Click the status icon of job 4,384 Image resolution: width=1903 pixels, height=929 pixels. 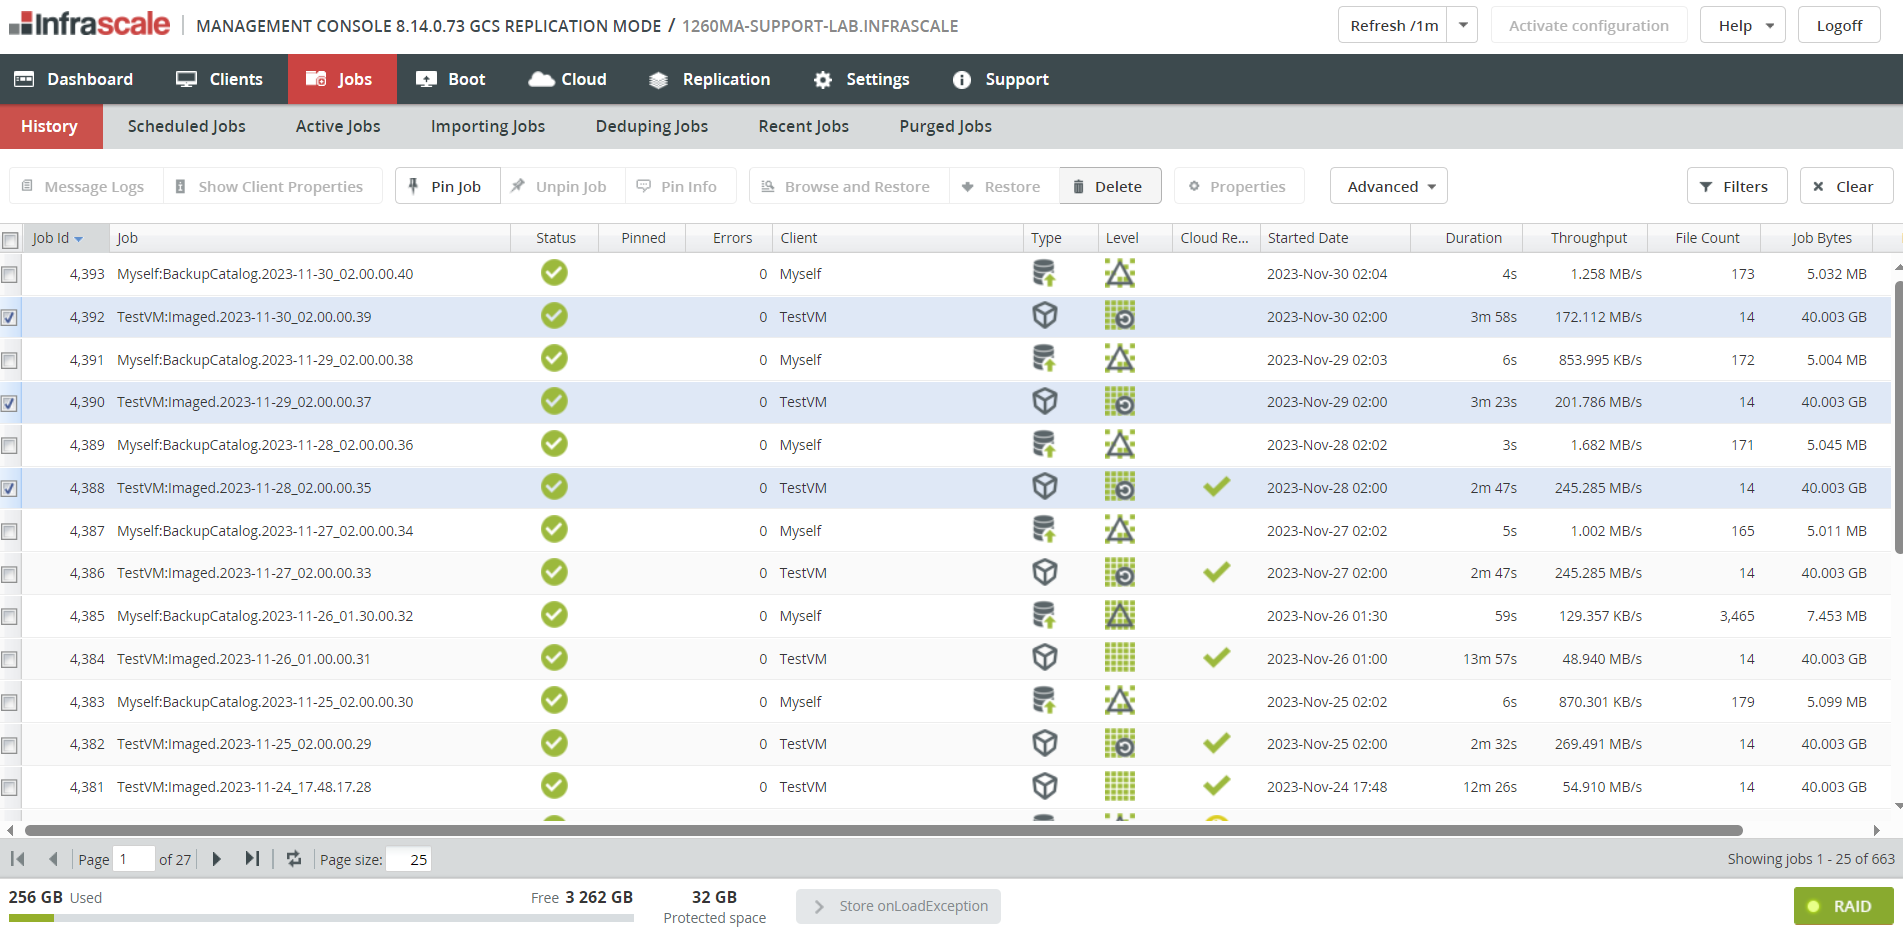pyautogui.click(x=554, y=657)
